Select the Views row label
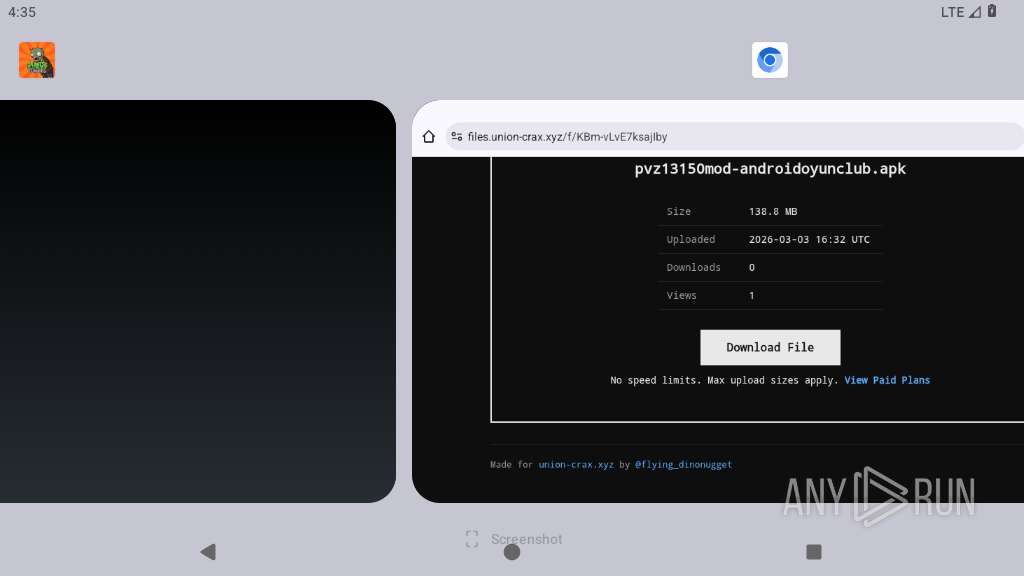 [681, 296]
